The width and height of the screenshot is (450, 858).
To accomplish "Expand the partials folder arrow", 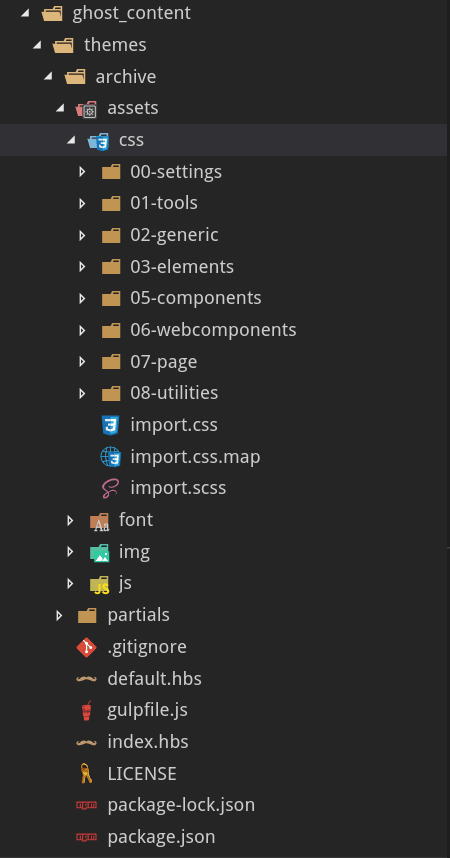I will tap(59, 616).
